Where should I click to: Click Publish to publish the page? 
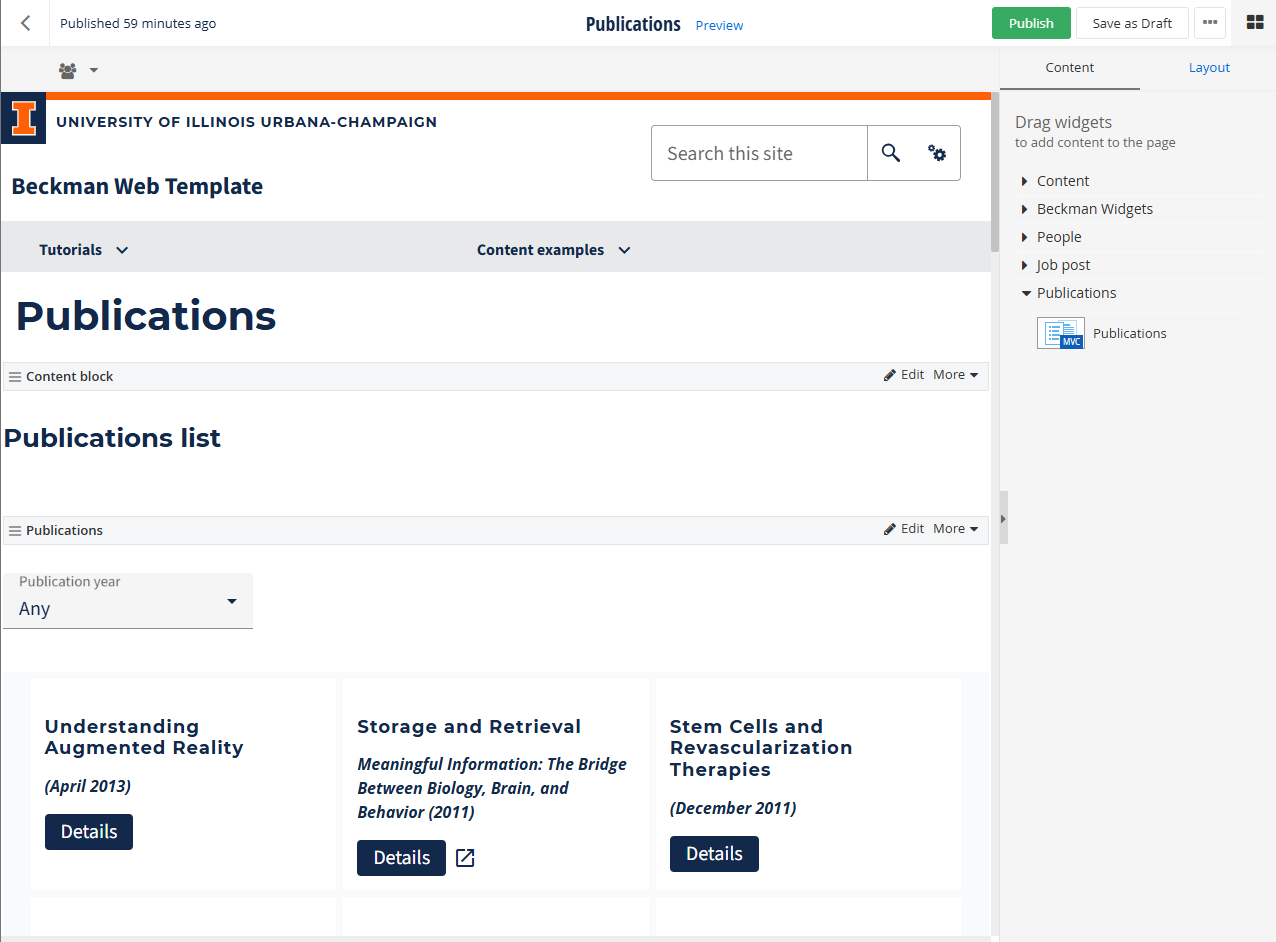point(1031,22)
